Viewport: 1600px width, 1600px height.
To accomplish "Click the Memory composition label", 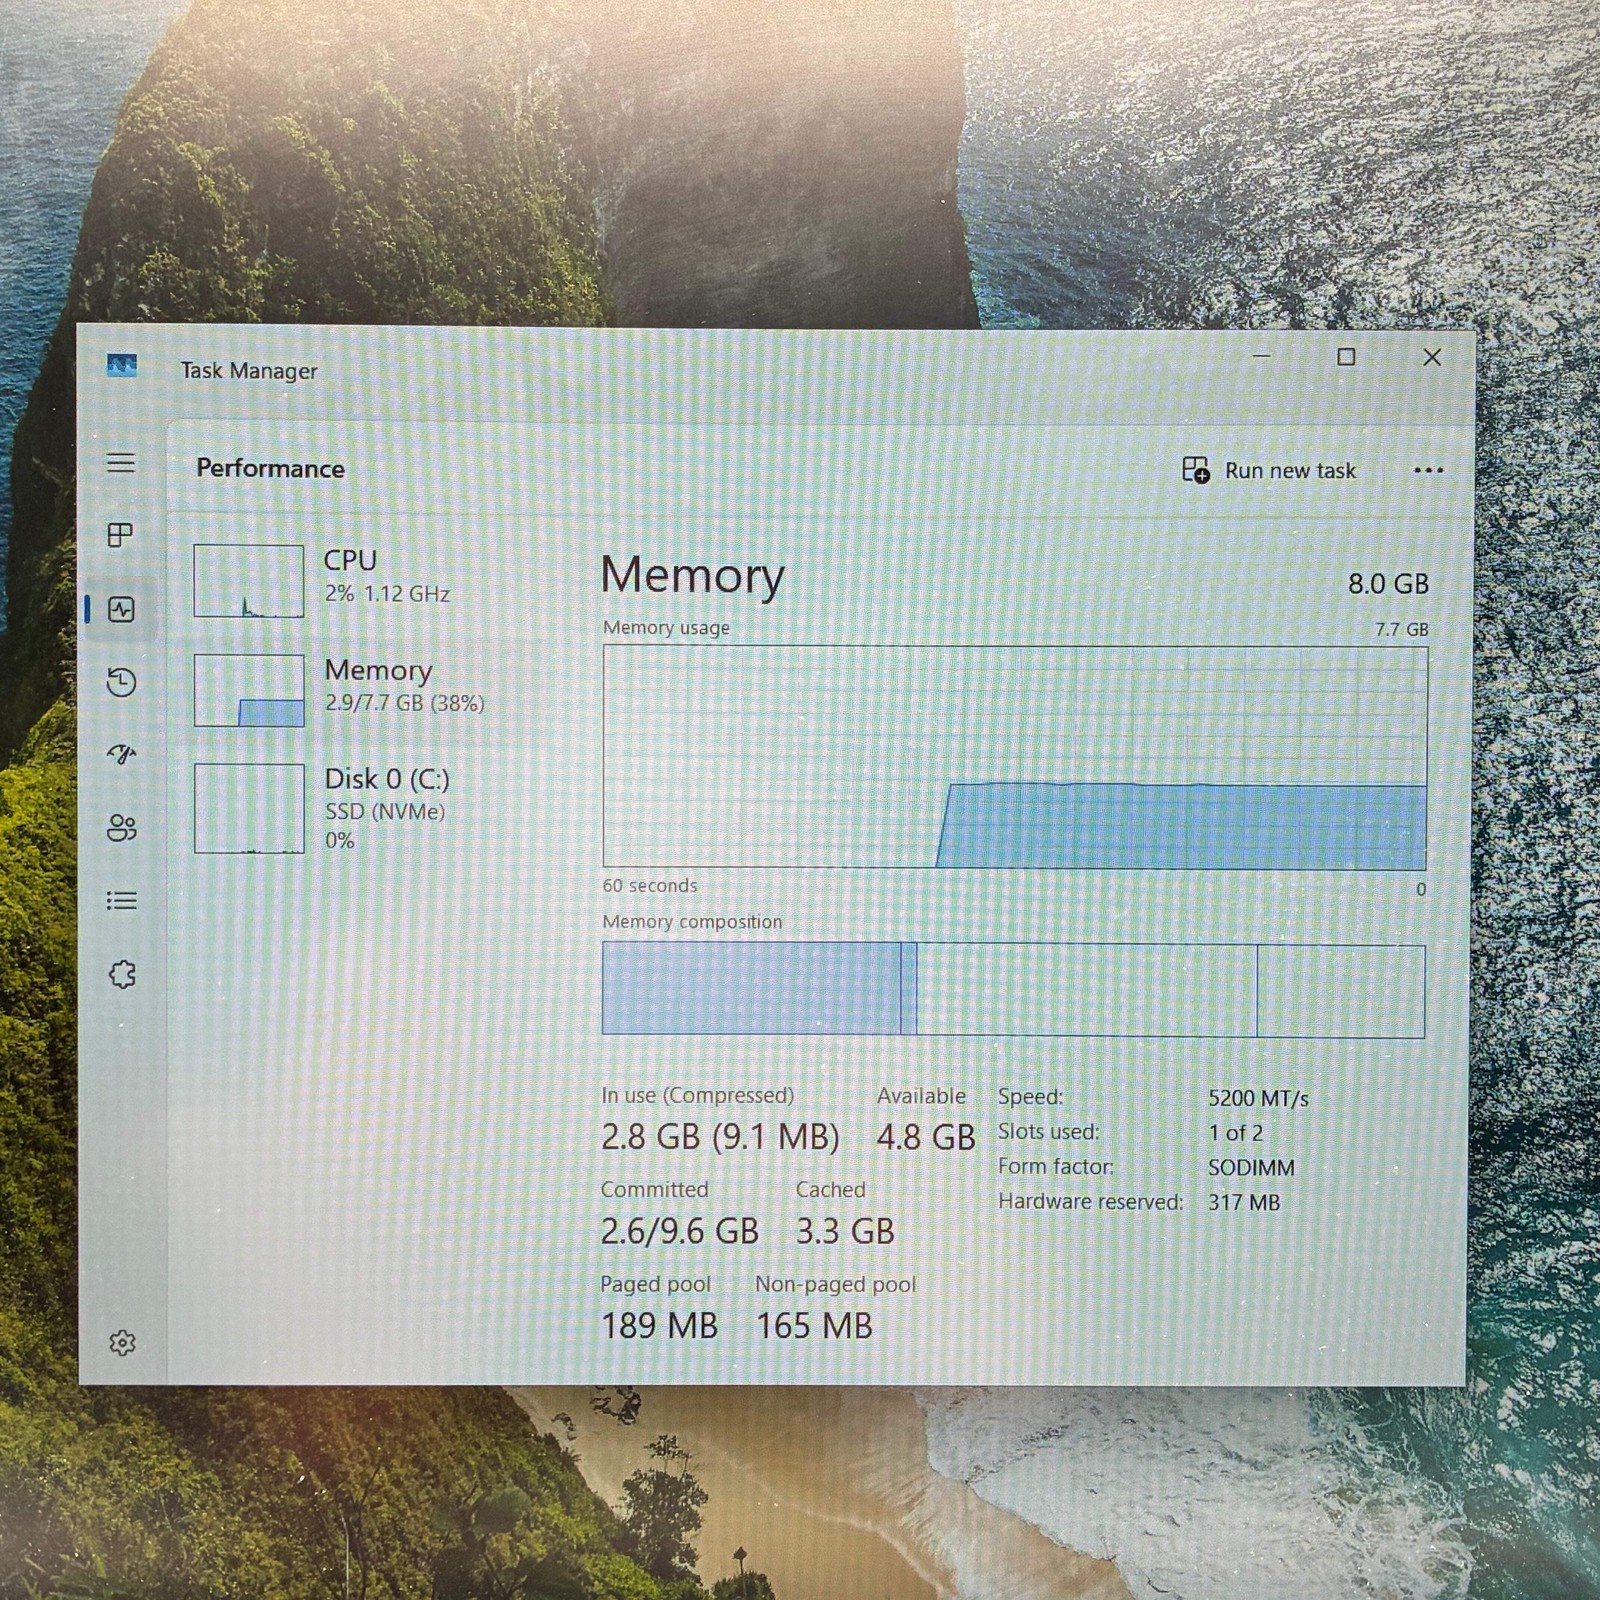I will 692,922.
